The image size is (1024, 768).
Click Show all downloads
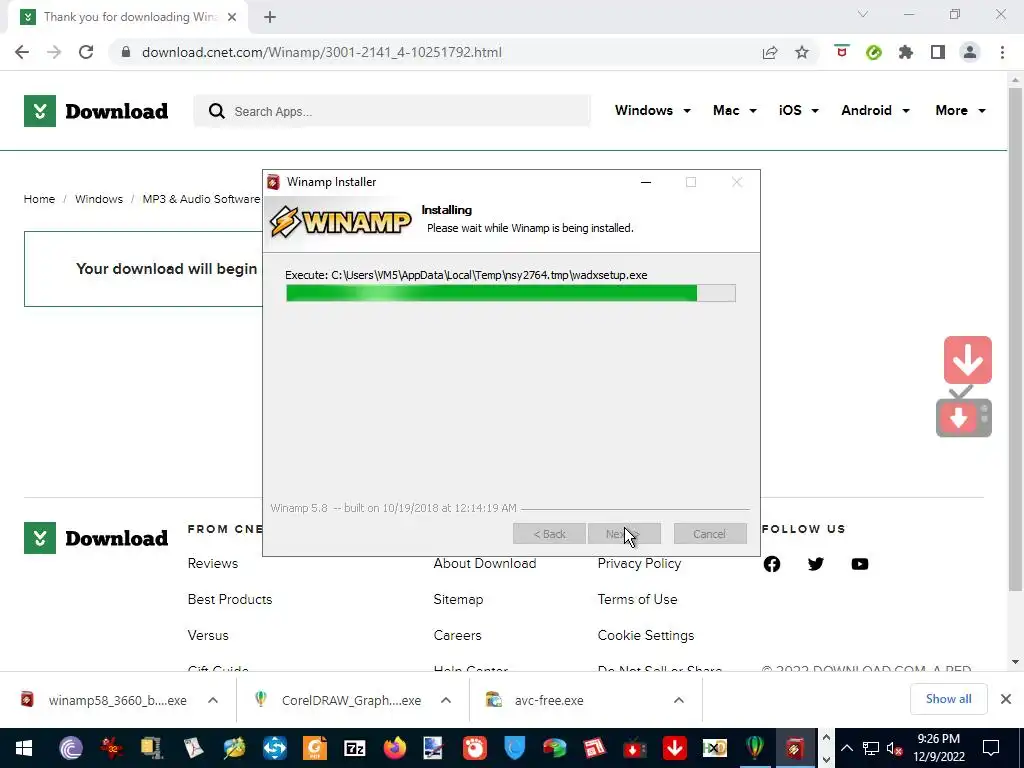click(948, 699)
